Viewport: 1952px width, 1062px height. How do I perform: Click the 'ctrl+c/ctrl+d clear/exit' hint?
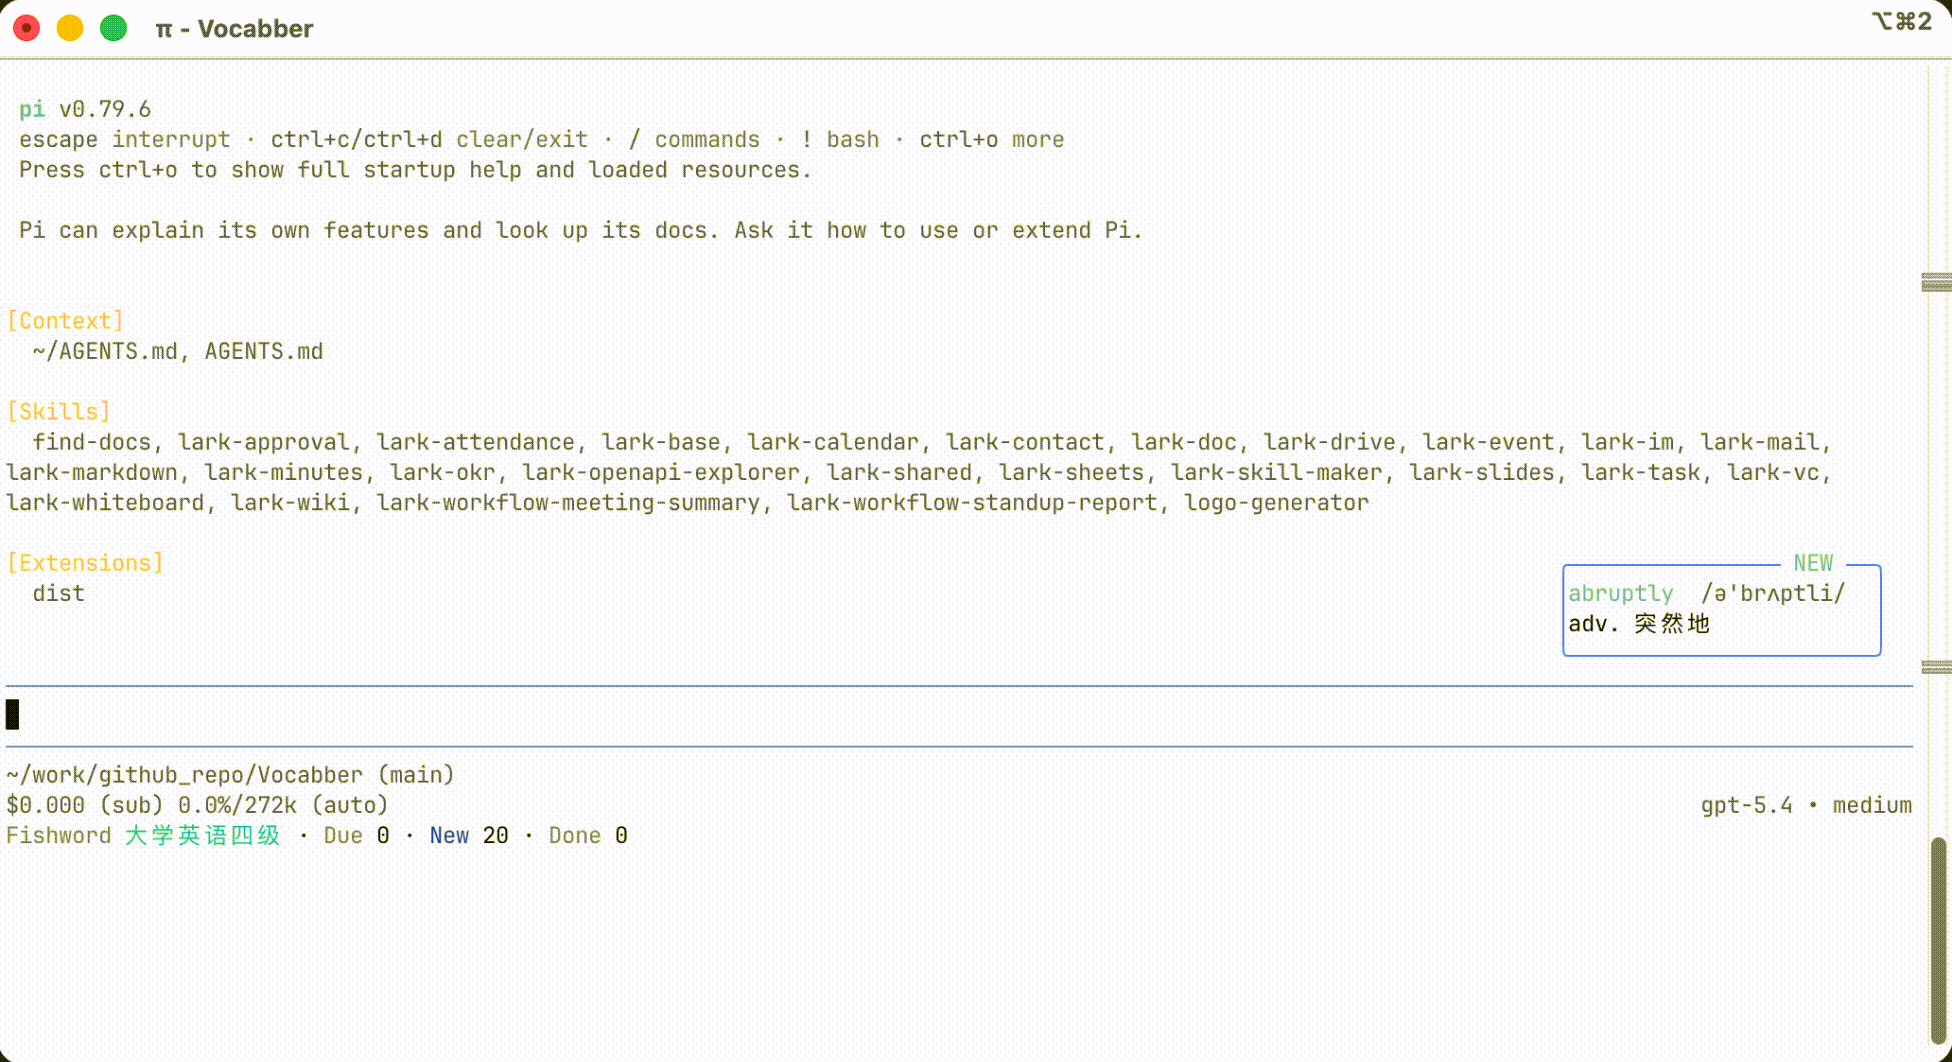point(429,140)
